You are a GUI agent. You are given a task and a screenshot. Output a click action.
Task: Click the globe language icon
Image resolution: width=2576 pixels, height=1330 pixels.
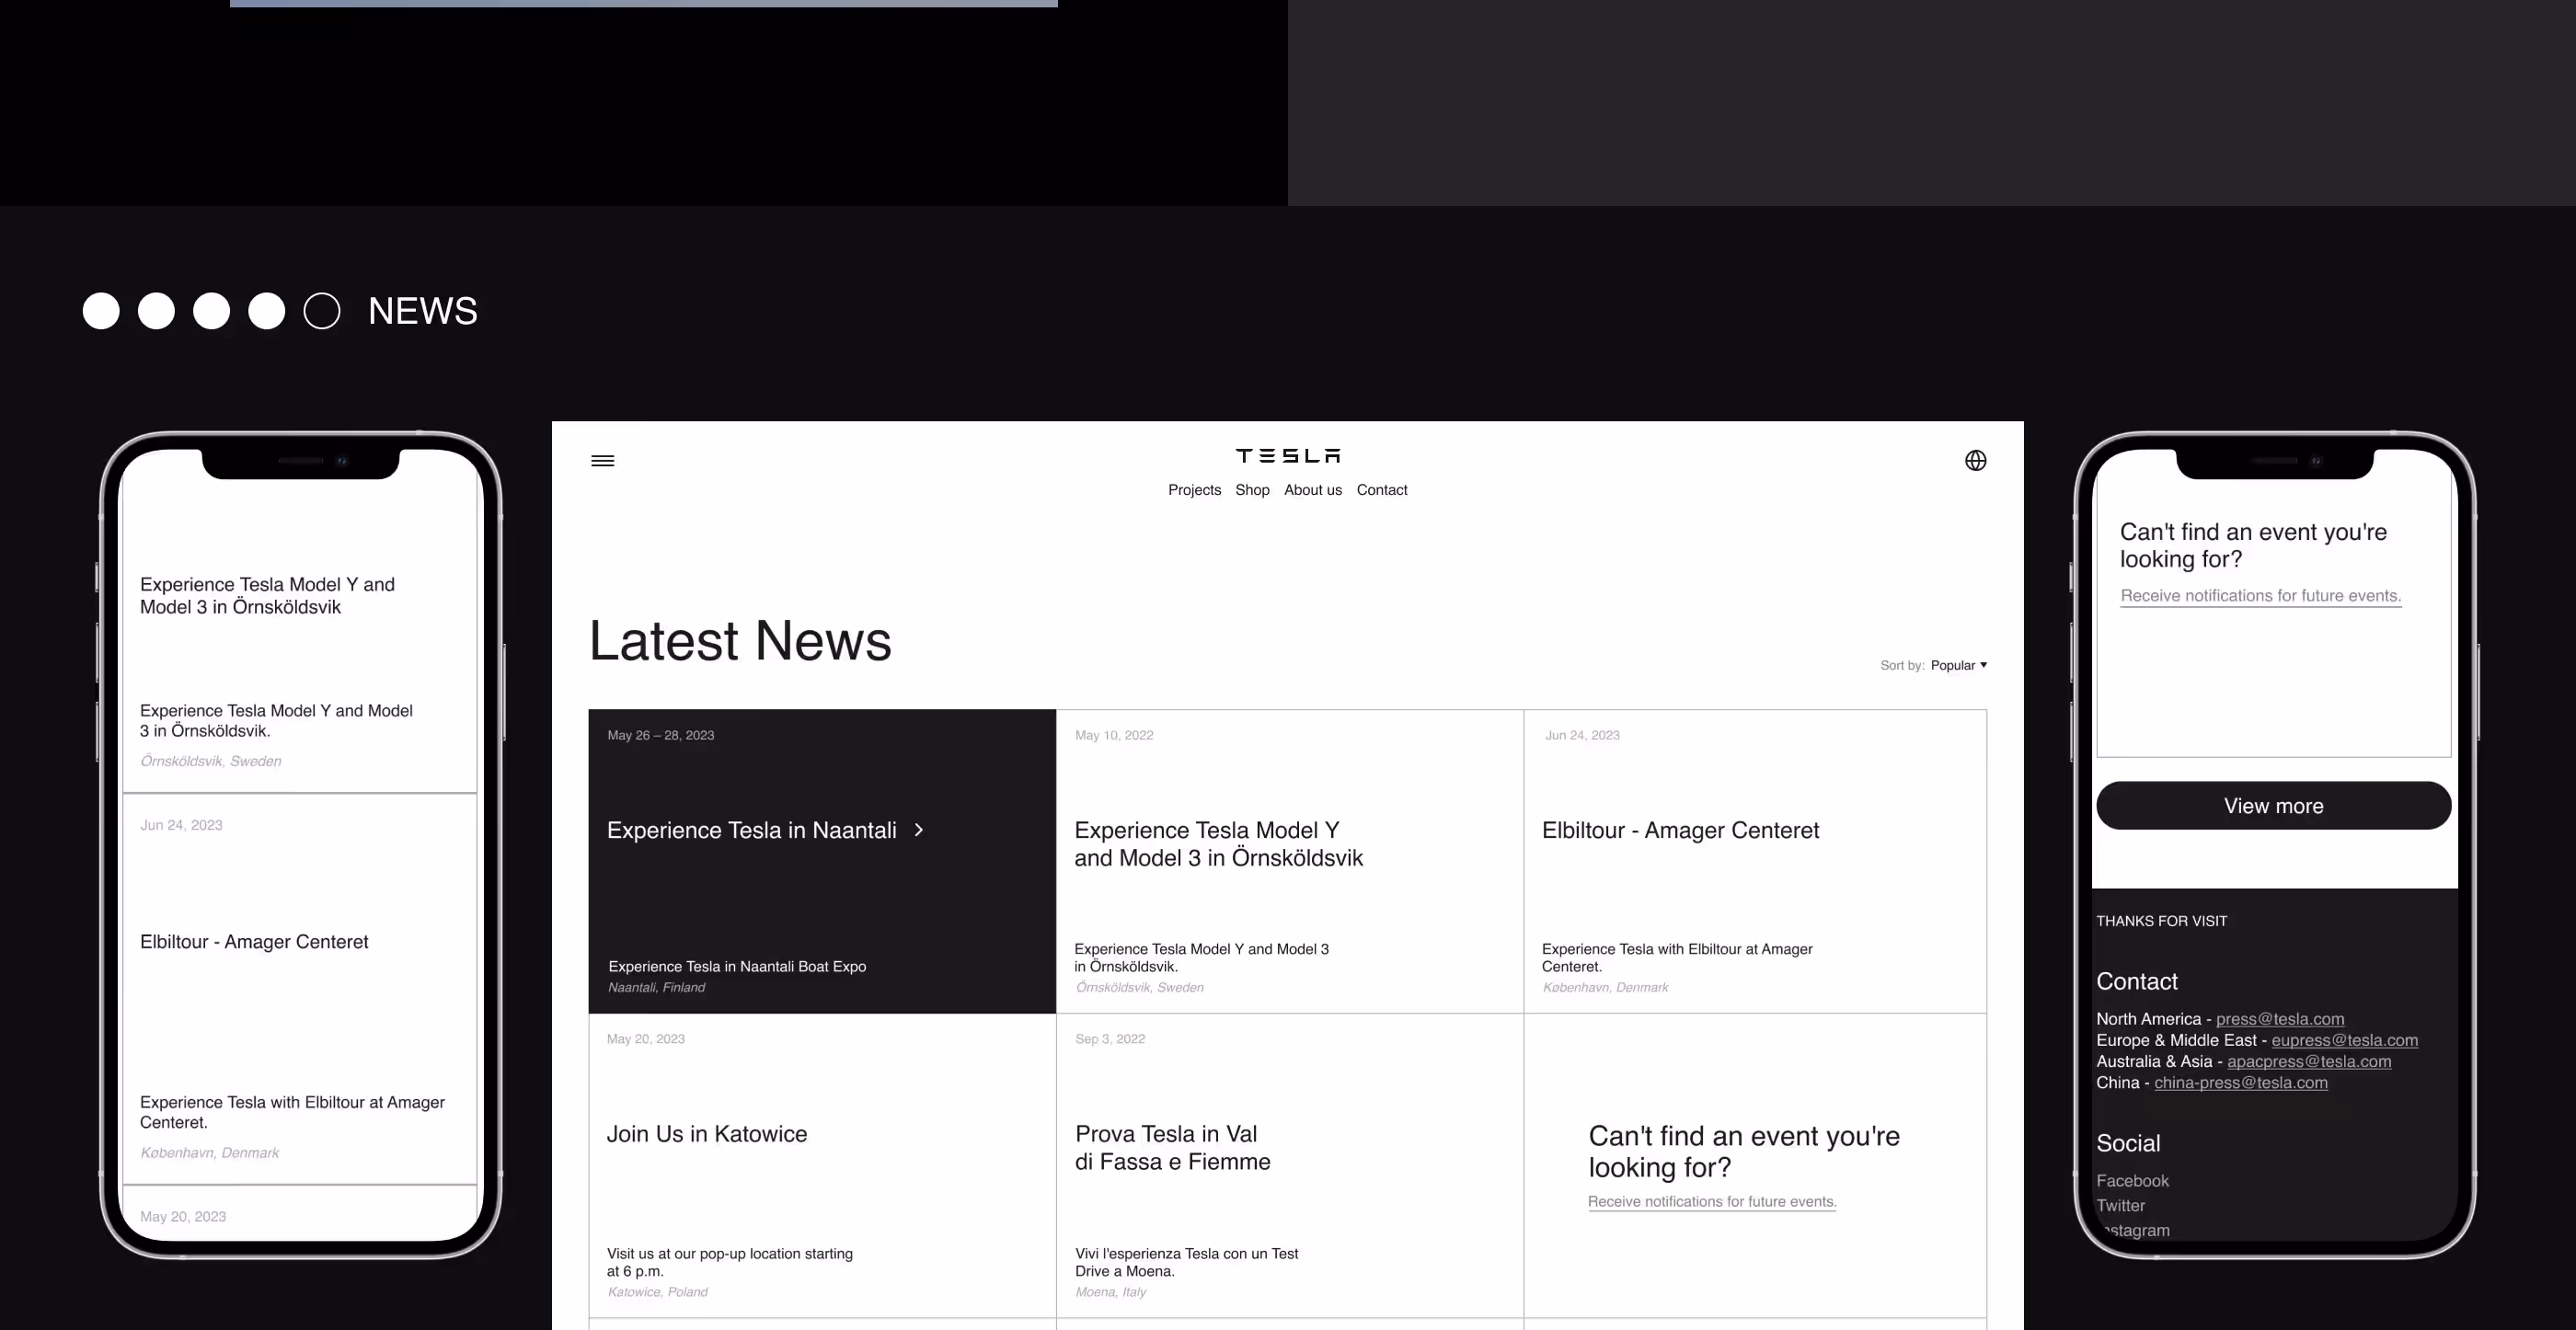1975,461
